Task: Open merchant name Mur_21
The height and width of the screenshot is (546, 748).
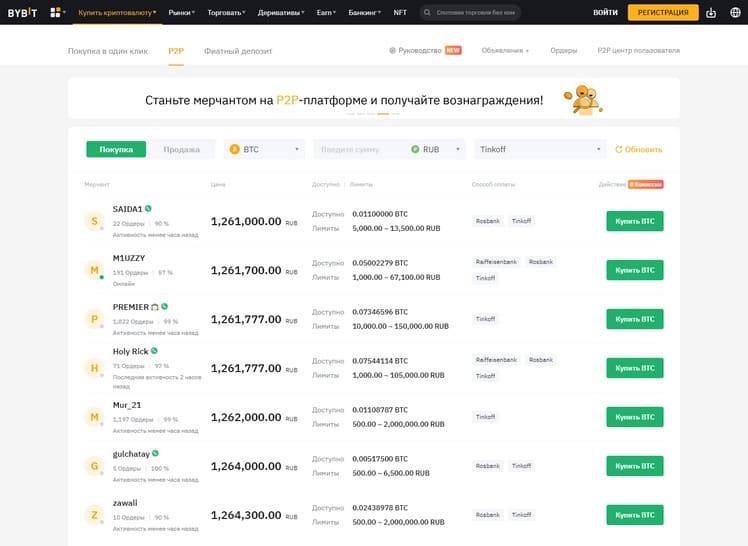Action: 127,405
